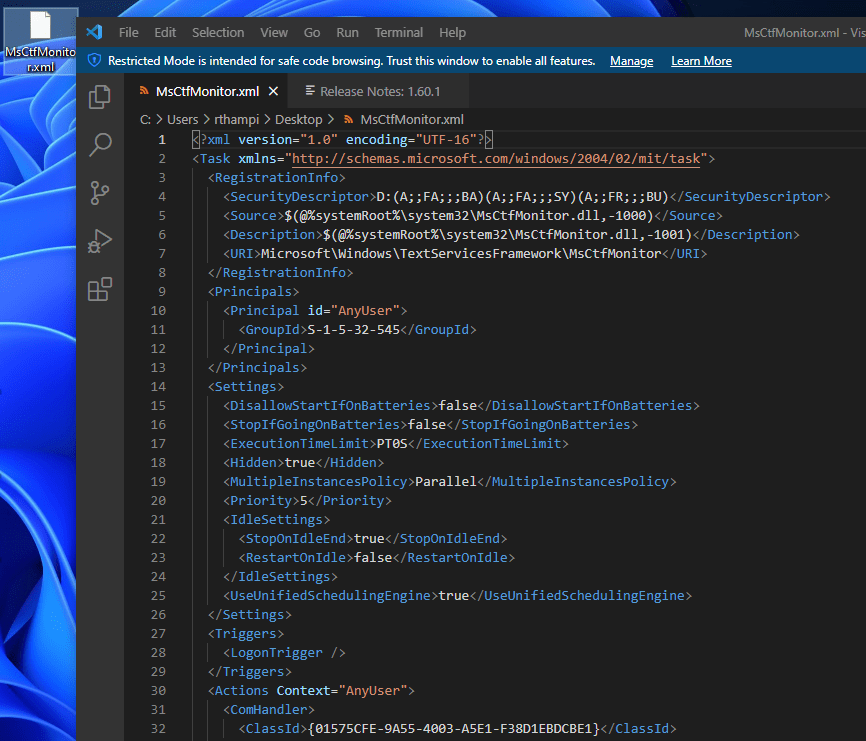Click Restricted Mode banner message text
Viewport: 866px width, 741px height.
(351, 61)
